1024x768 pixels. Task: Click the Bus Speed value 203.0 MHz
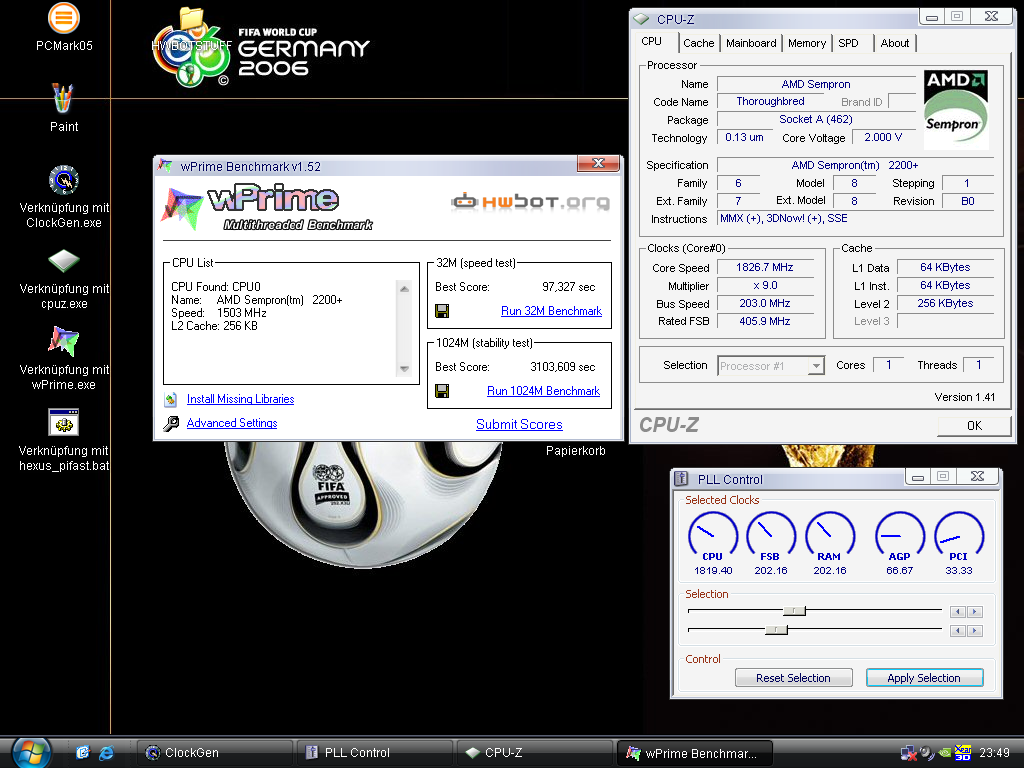tap(765, 303)
